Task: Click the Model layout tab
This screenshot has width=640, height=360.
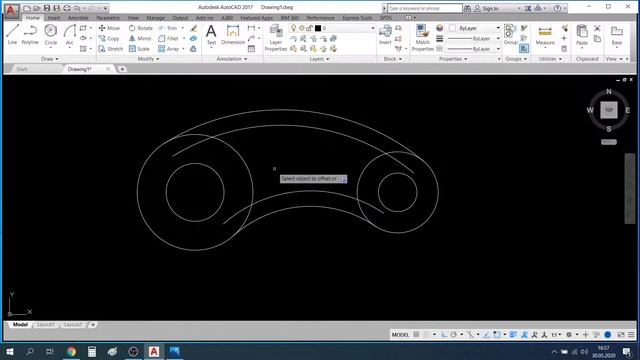Action: coord(20,325)
